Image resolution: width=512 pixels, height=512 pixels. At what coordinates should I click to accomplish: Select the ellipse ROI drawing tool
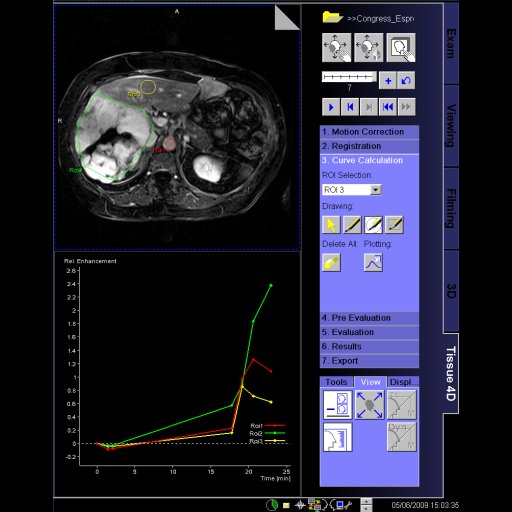[373, 225]
